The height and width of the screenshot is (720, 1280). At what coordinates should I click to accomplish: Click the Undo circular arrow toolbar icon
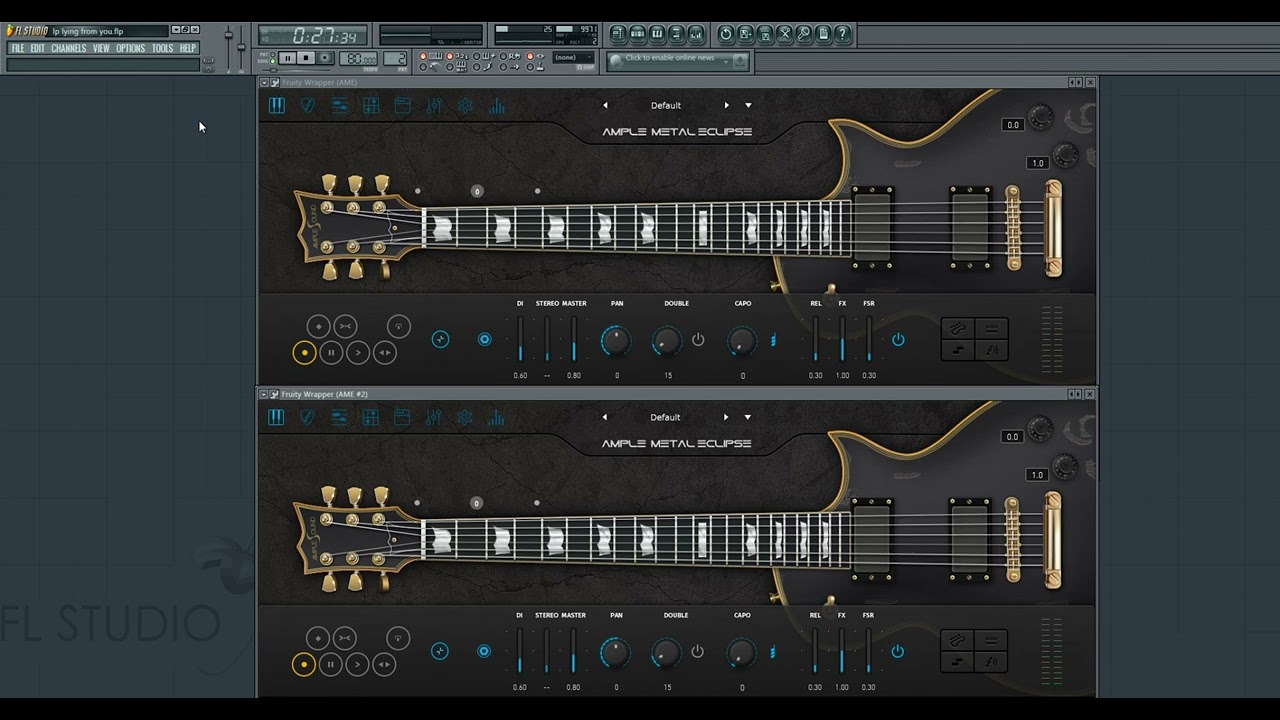725,34
